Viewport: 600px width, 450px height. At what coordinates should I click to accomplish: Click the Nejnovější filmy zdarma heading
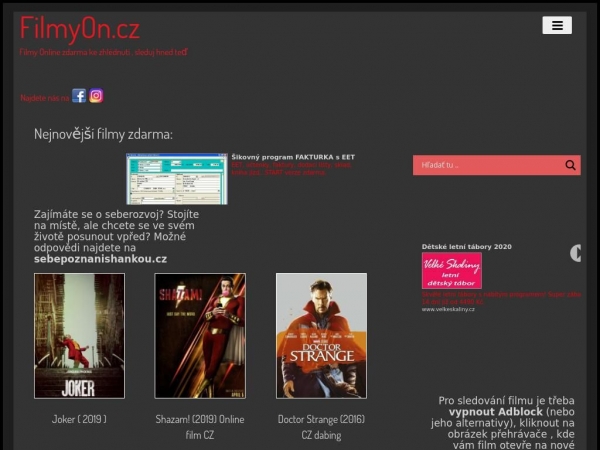pos(103,134)
